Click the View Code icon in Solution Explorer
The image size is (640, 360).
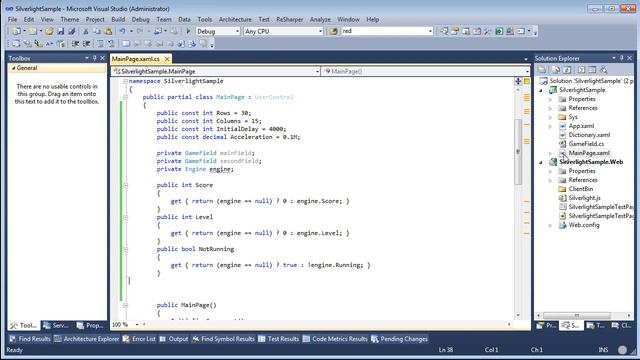coord(581,70)
